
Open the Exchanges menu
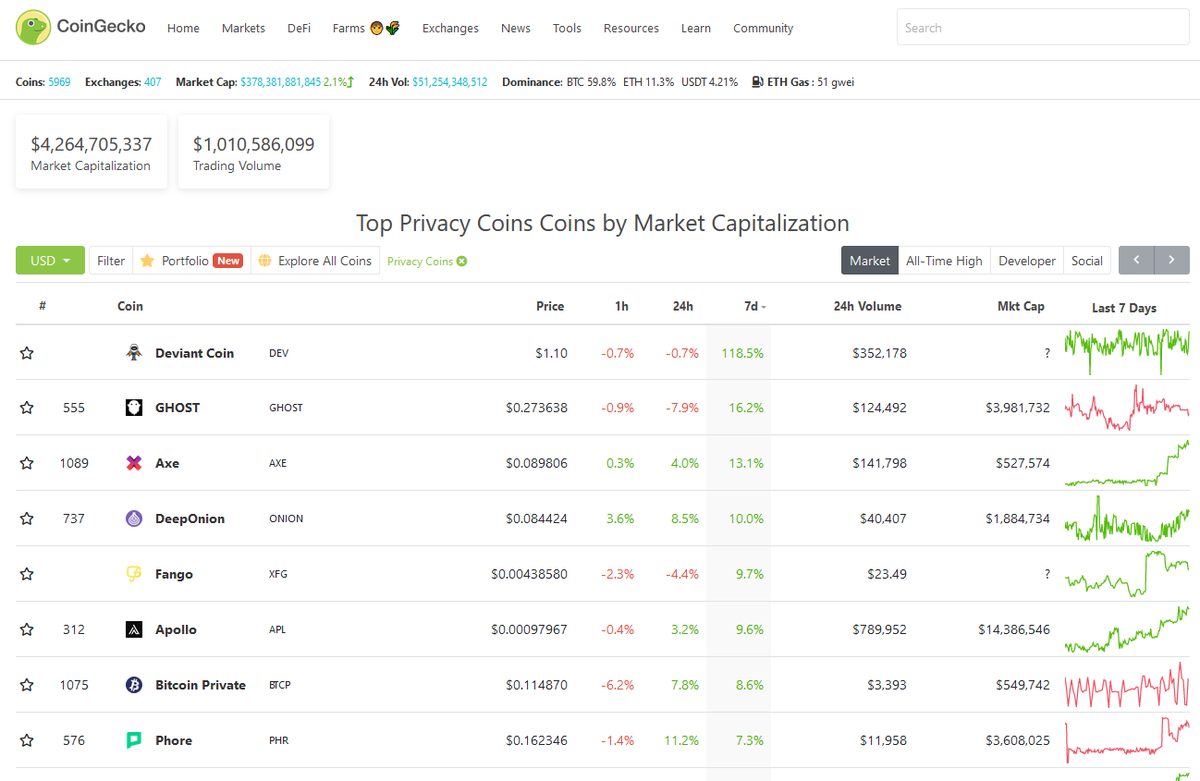pos(450,28)
